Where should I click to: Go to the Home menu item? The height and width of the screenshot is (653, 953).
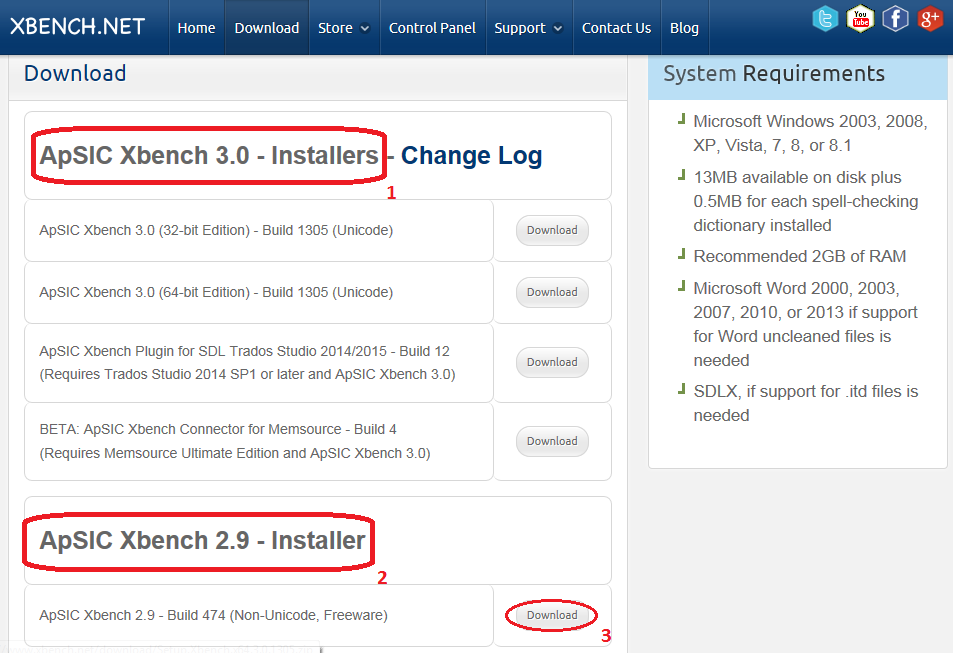(x=196, y=28)
